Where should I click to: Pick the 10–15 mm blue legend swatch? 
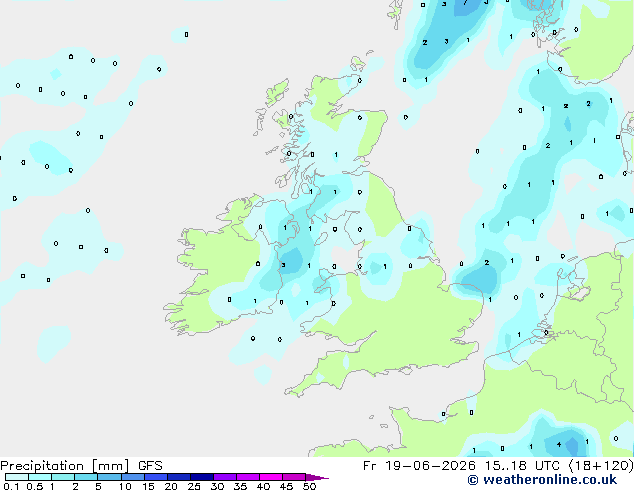point(132,477)
